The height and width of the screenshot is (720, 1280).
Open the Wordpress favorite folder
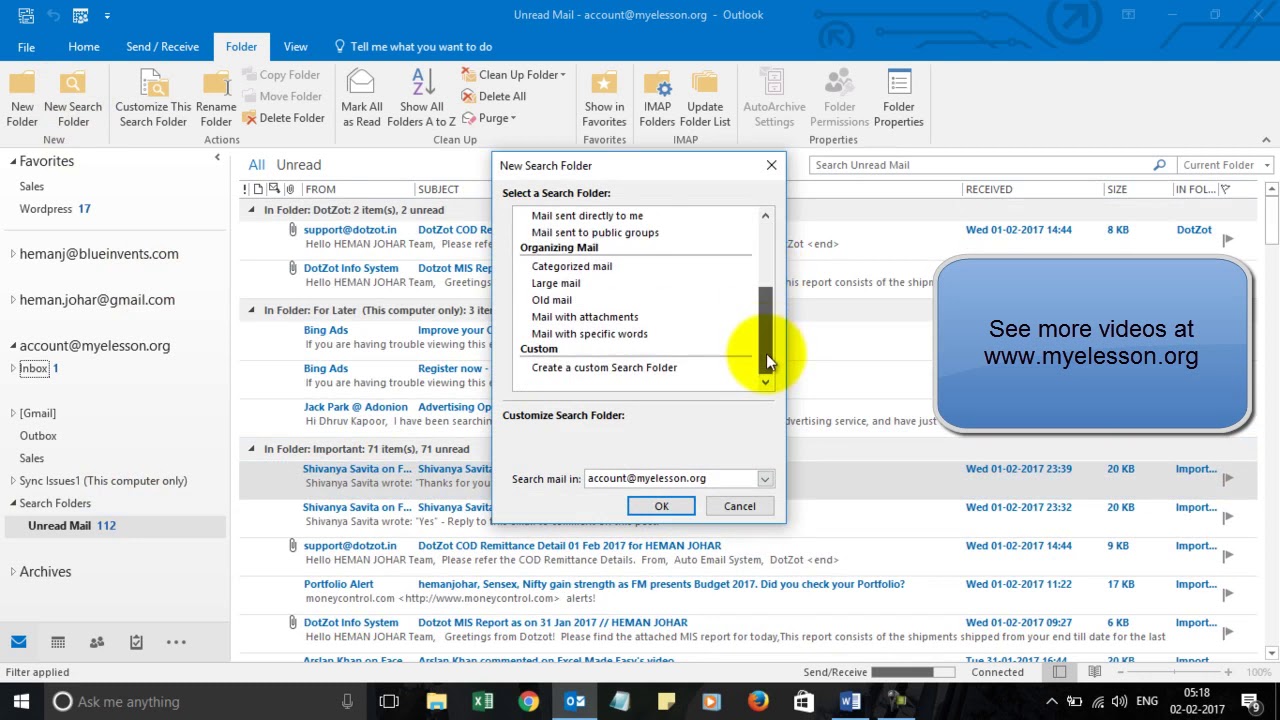[x=55, y=209]
